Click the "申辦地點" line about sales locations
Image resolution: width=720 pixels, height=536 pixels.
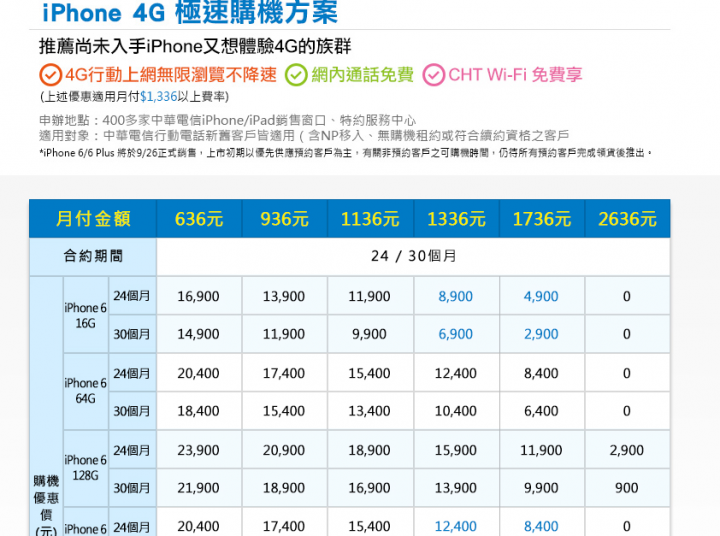click(227, 120)
